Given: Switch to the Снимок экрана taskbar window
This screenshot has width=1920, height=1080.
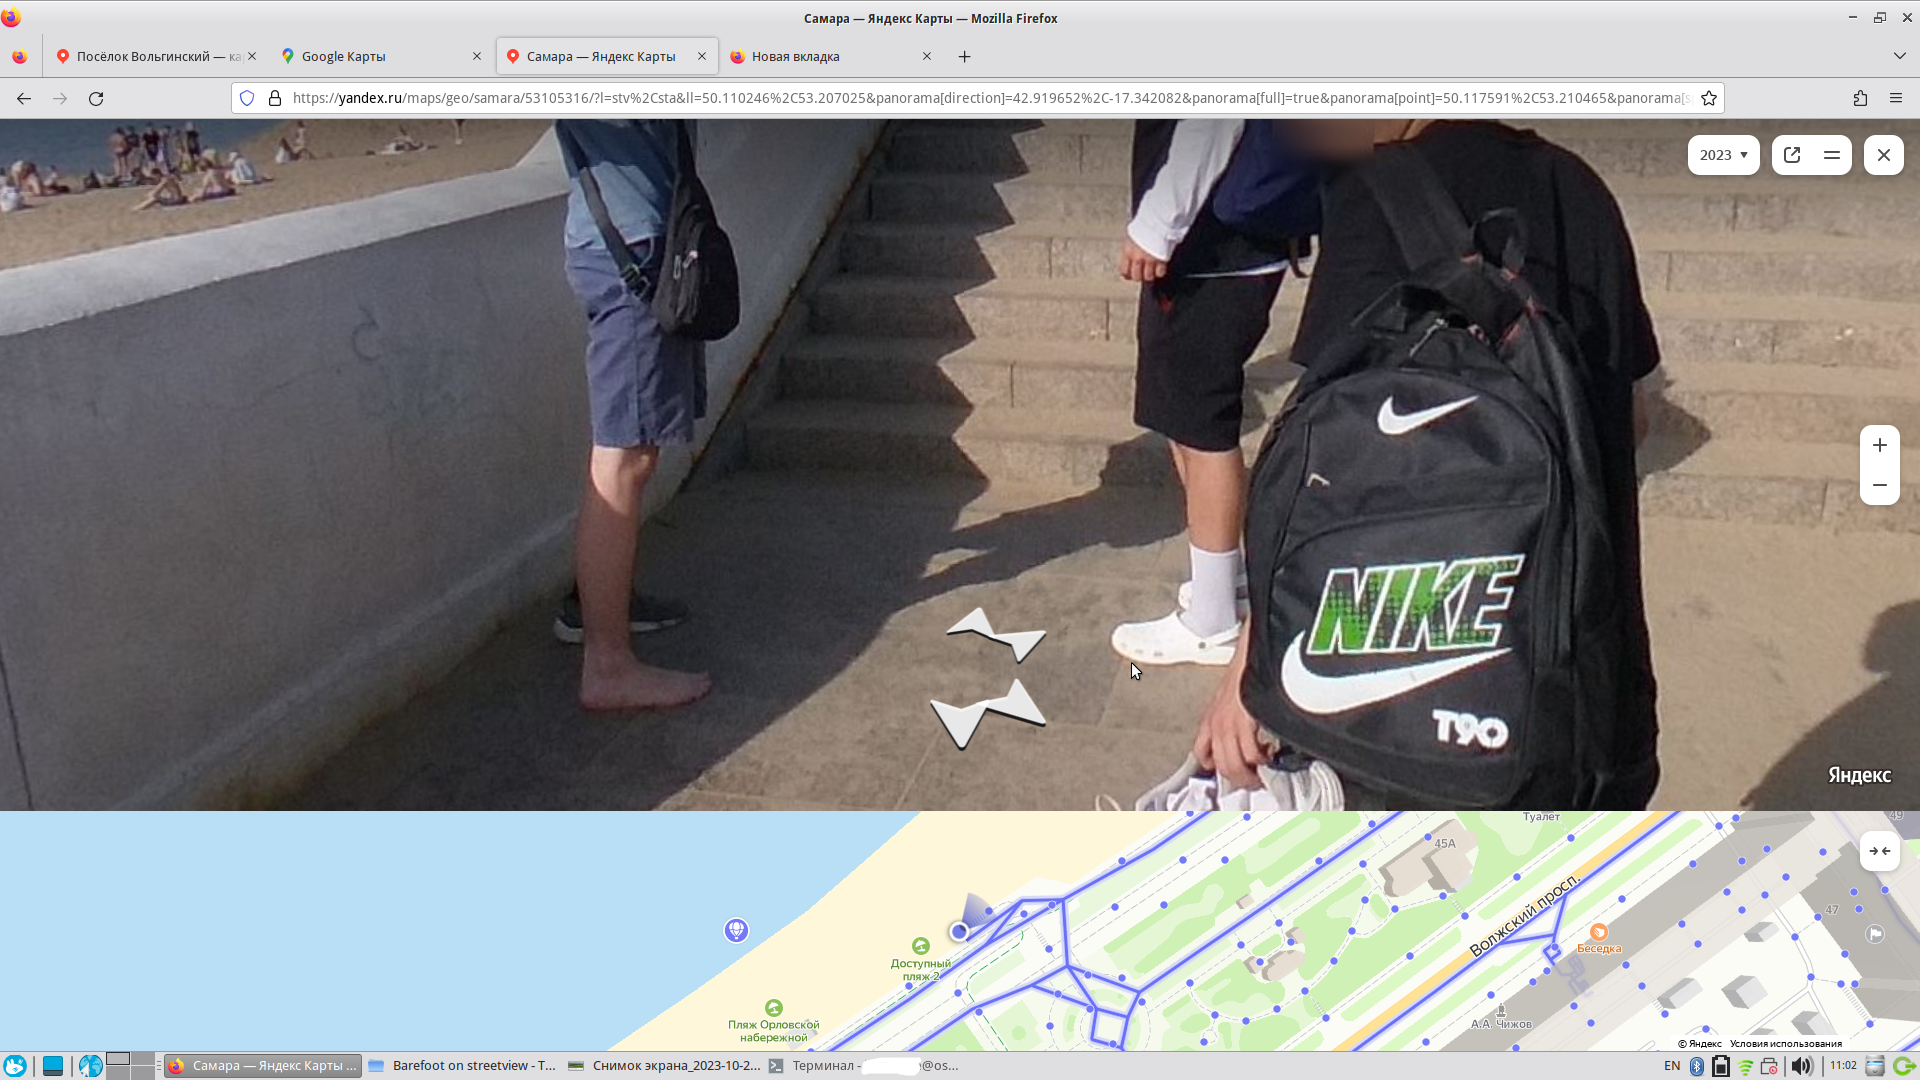Looking at the screenshot, I should point(664,1066).
